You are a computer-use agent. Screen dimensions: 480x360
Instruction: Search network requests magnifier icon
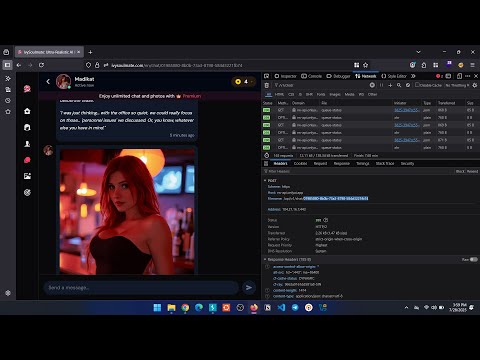click(x=399, y=85)
